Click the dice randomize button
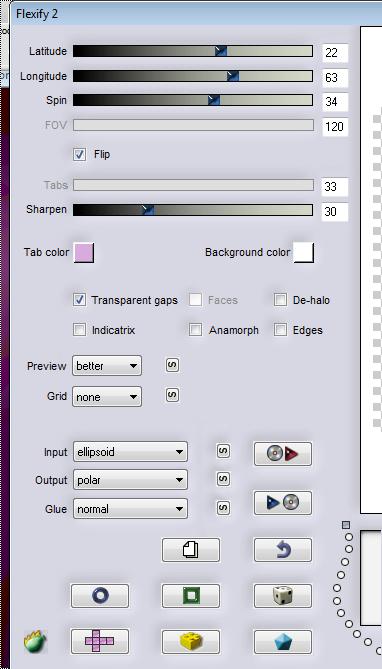Image resolution: width=382 pixels, height=669 pixels. (283, 596)
